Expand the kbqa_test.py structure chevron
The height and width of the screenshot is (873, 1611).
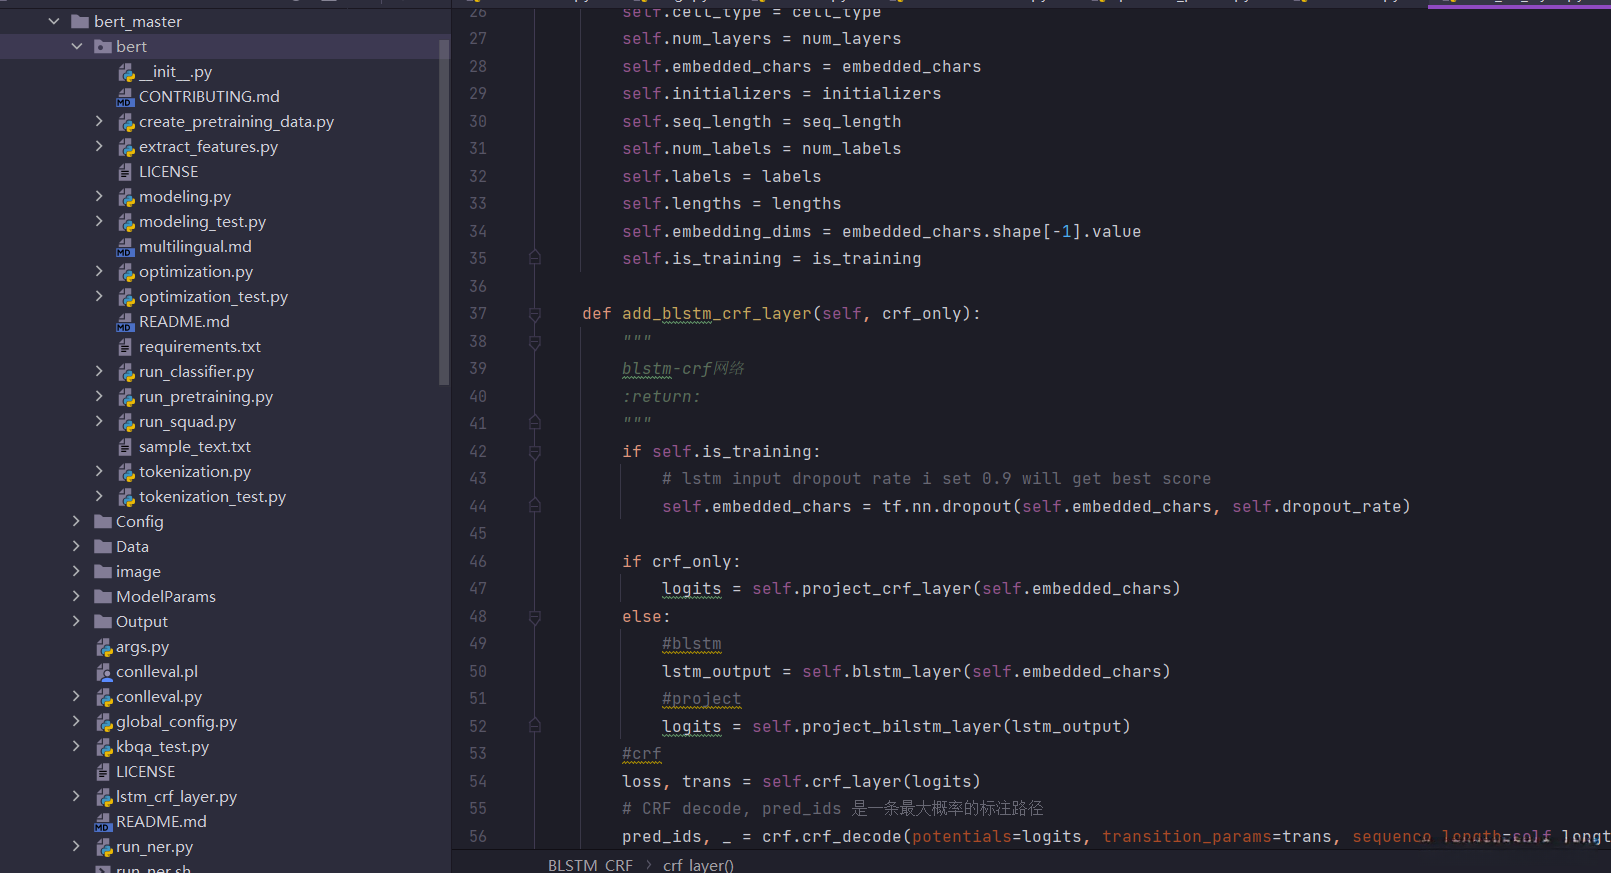pos(76,746)
